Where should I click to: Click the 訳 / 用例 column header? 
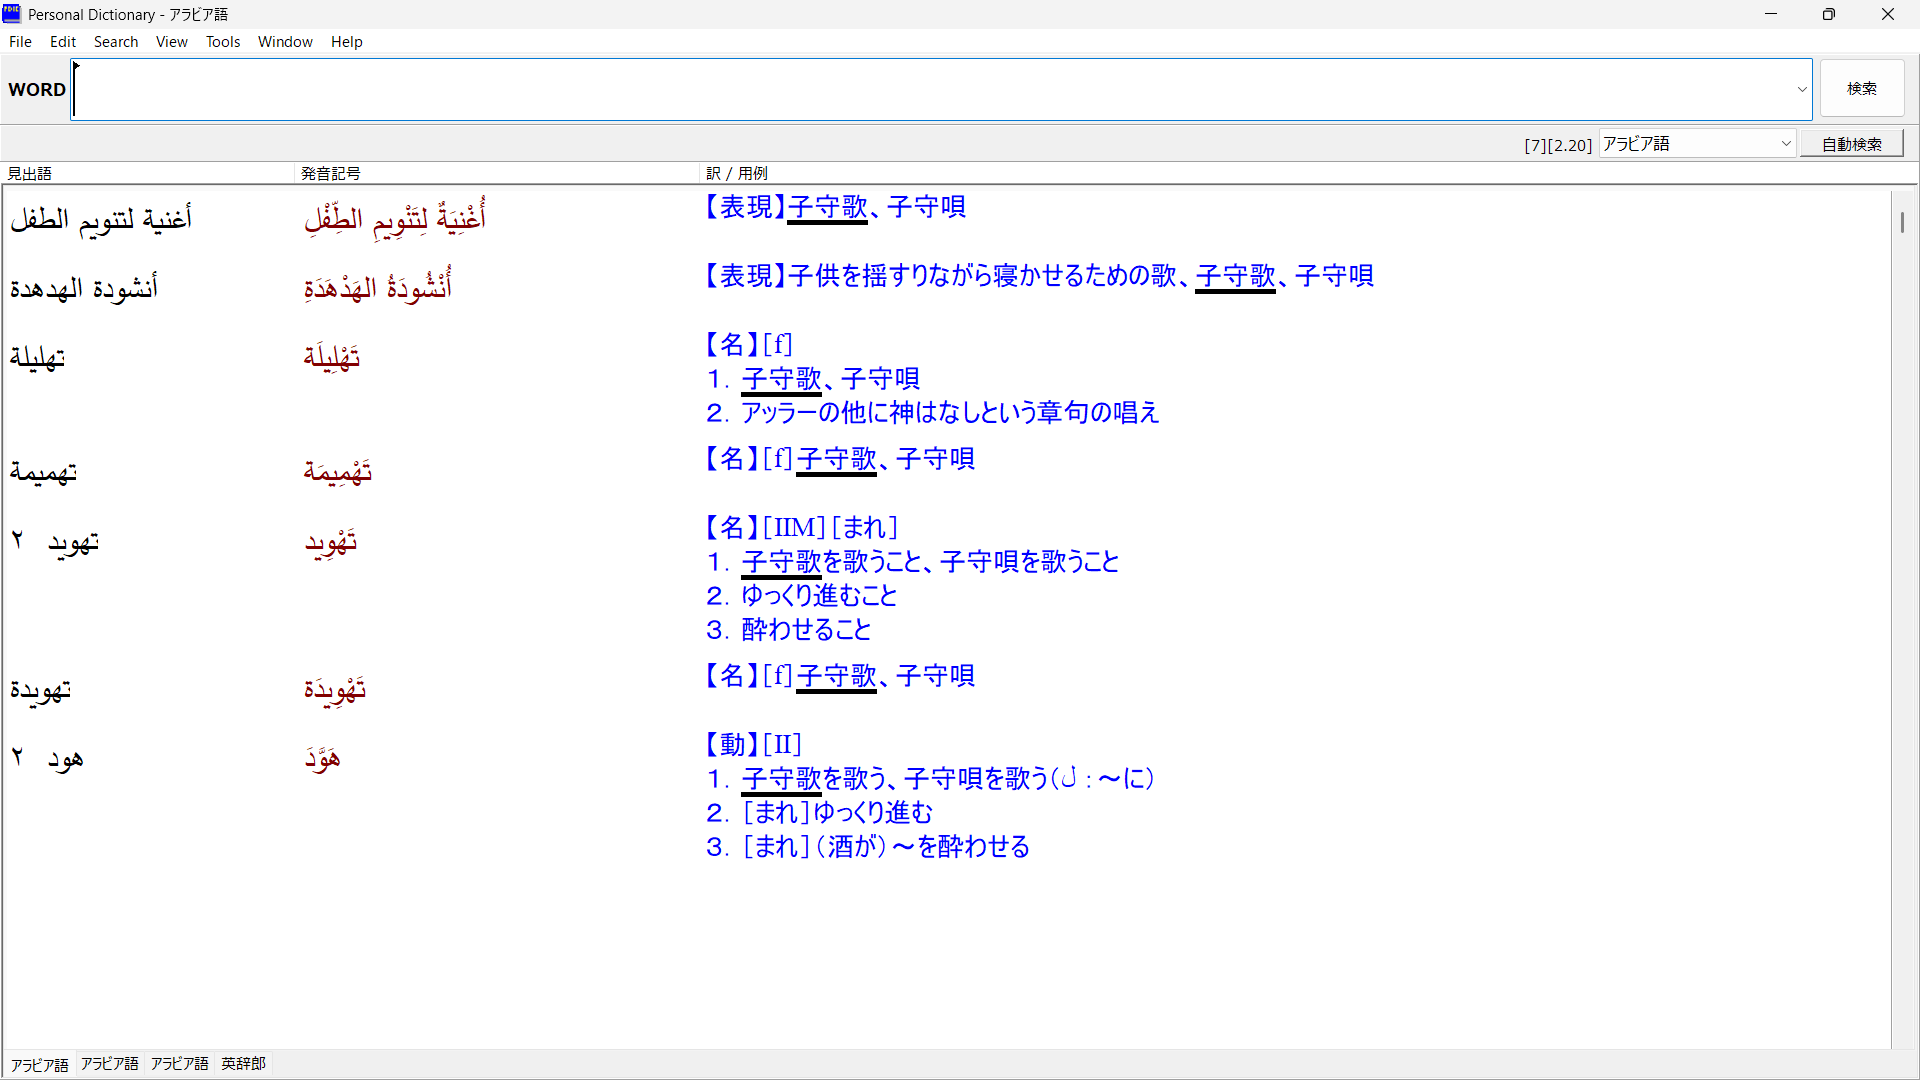(x=737, y=173)
